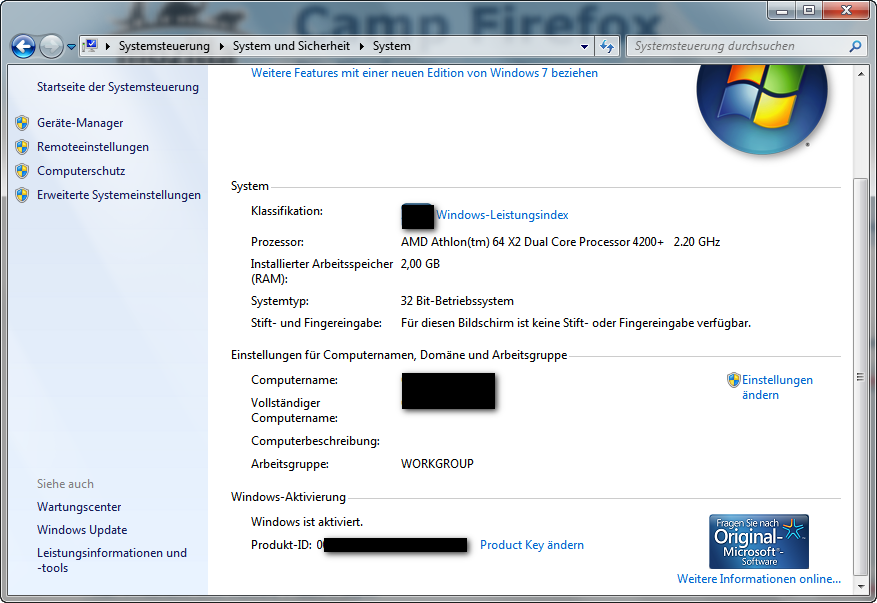Select the WORKGROUP value
The width and height of the screenshot is (877, 603).
(437, 464)
